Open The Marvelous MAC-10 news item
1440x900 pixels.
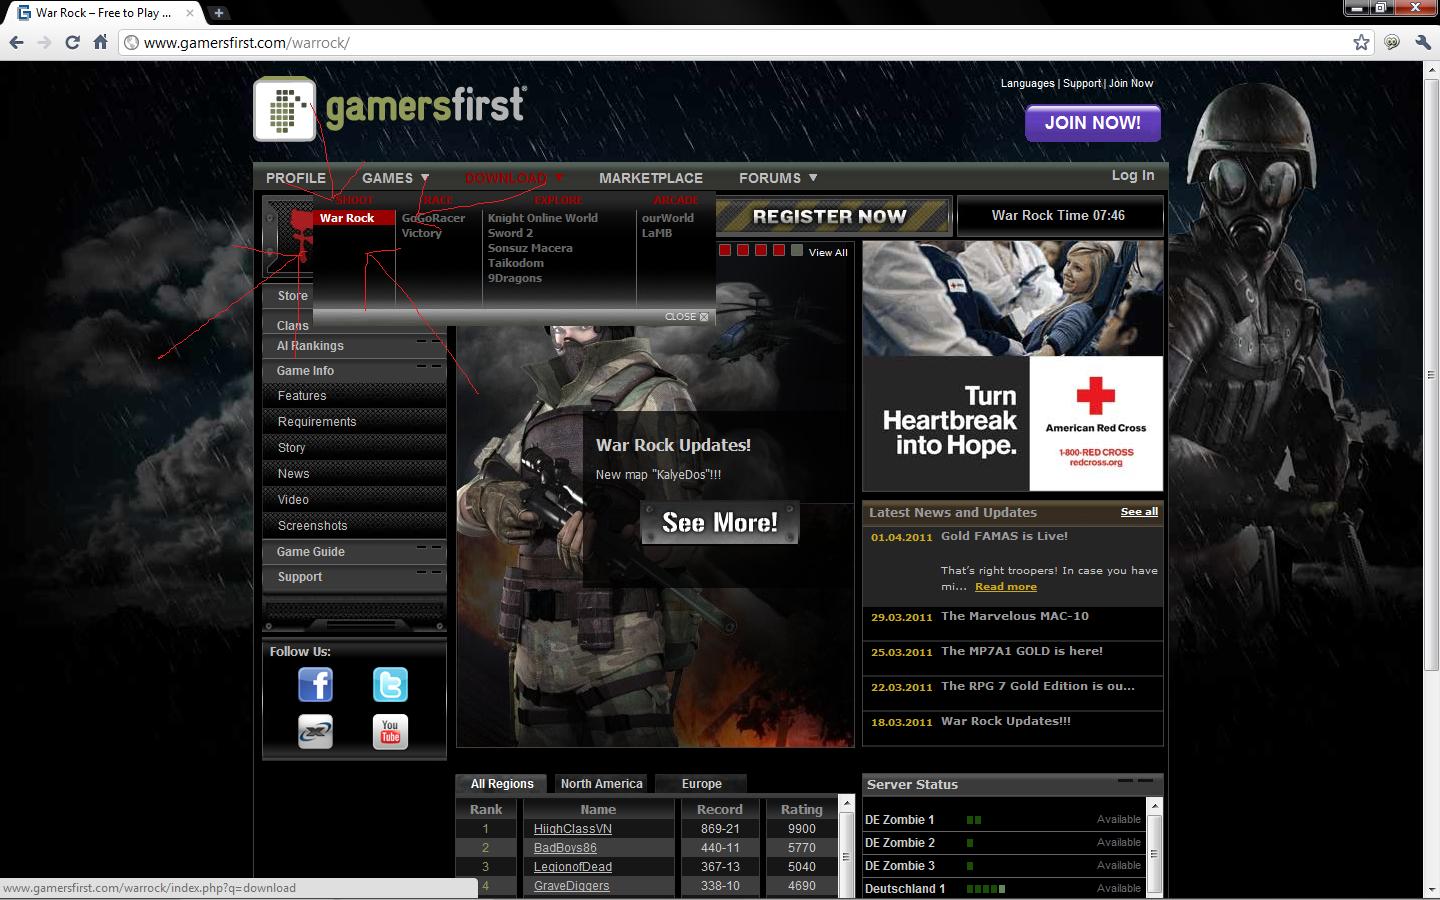(1015, 616)
